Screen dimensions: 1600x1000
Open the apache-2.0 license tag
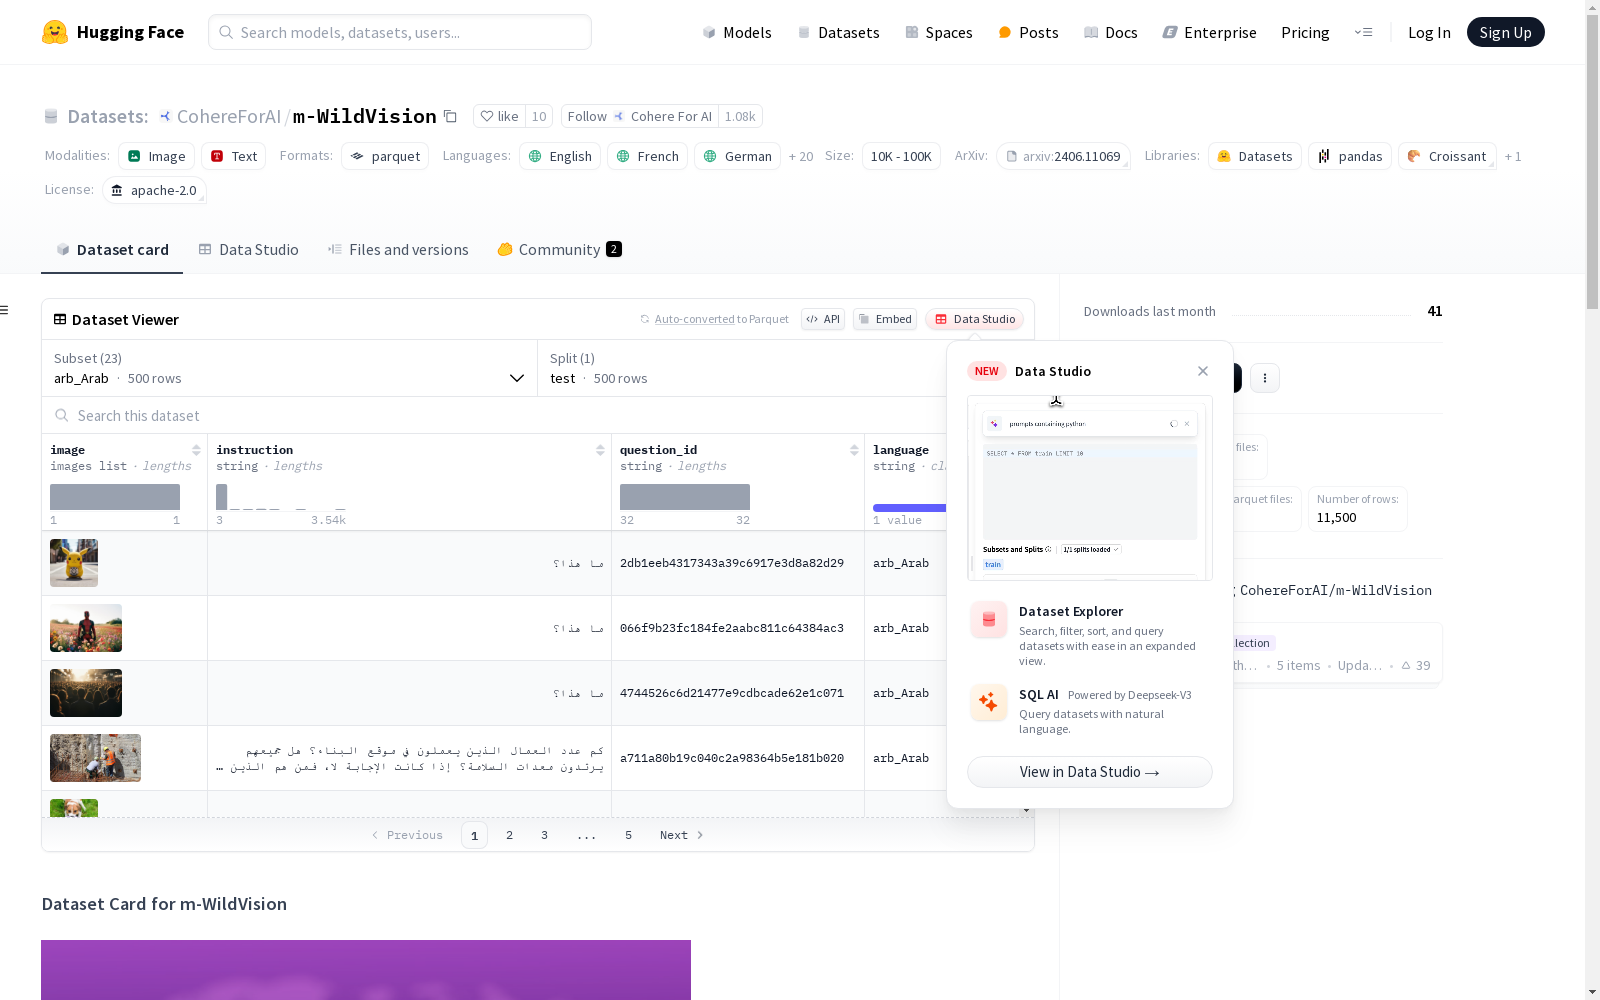point(154,190)
